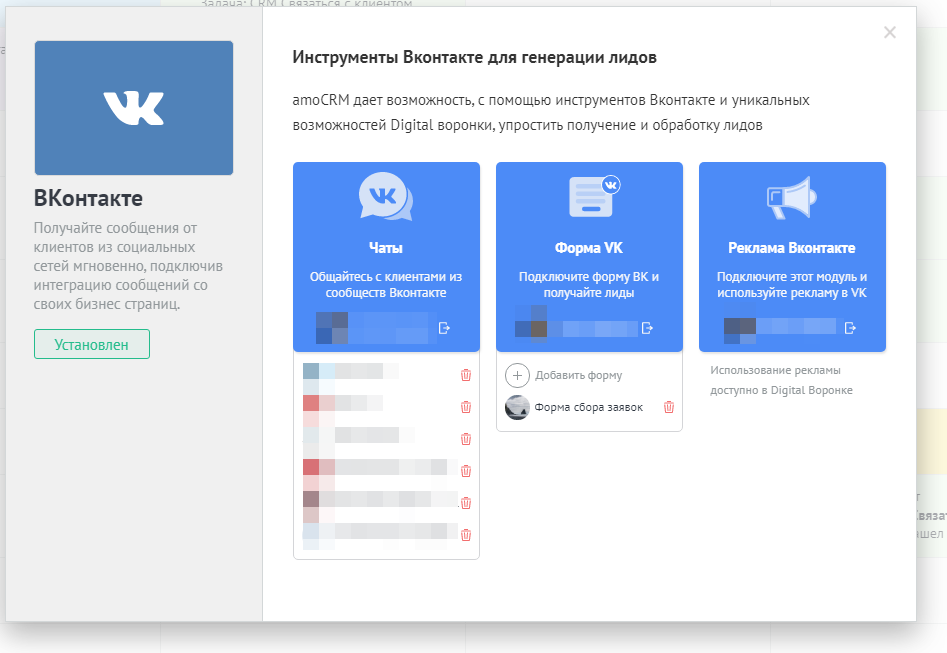The width and height of the screenshot is (947, 653).
Task: Click logout icon in Реклама Вконтакте card
Action: click(851, 327)
